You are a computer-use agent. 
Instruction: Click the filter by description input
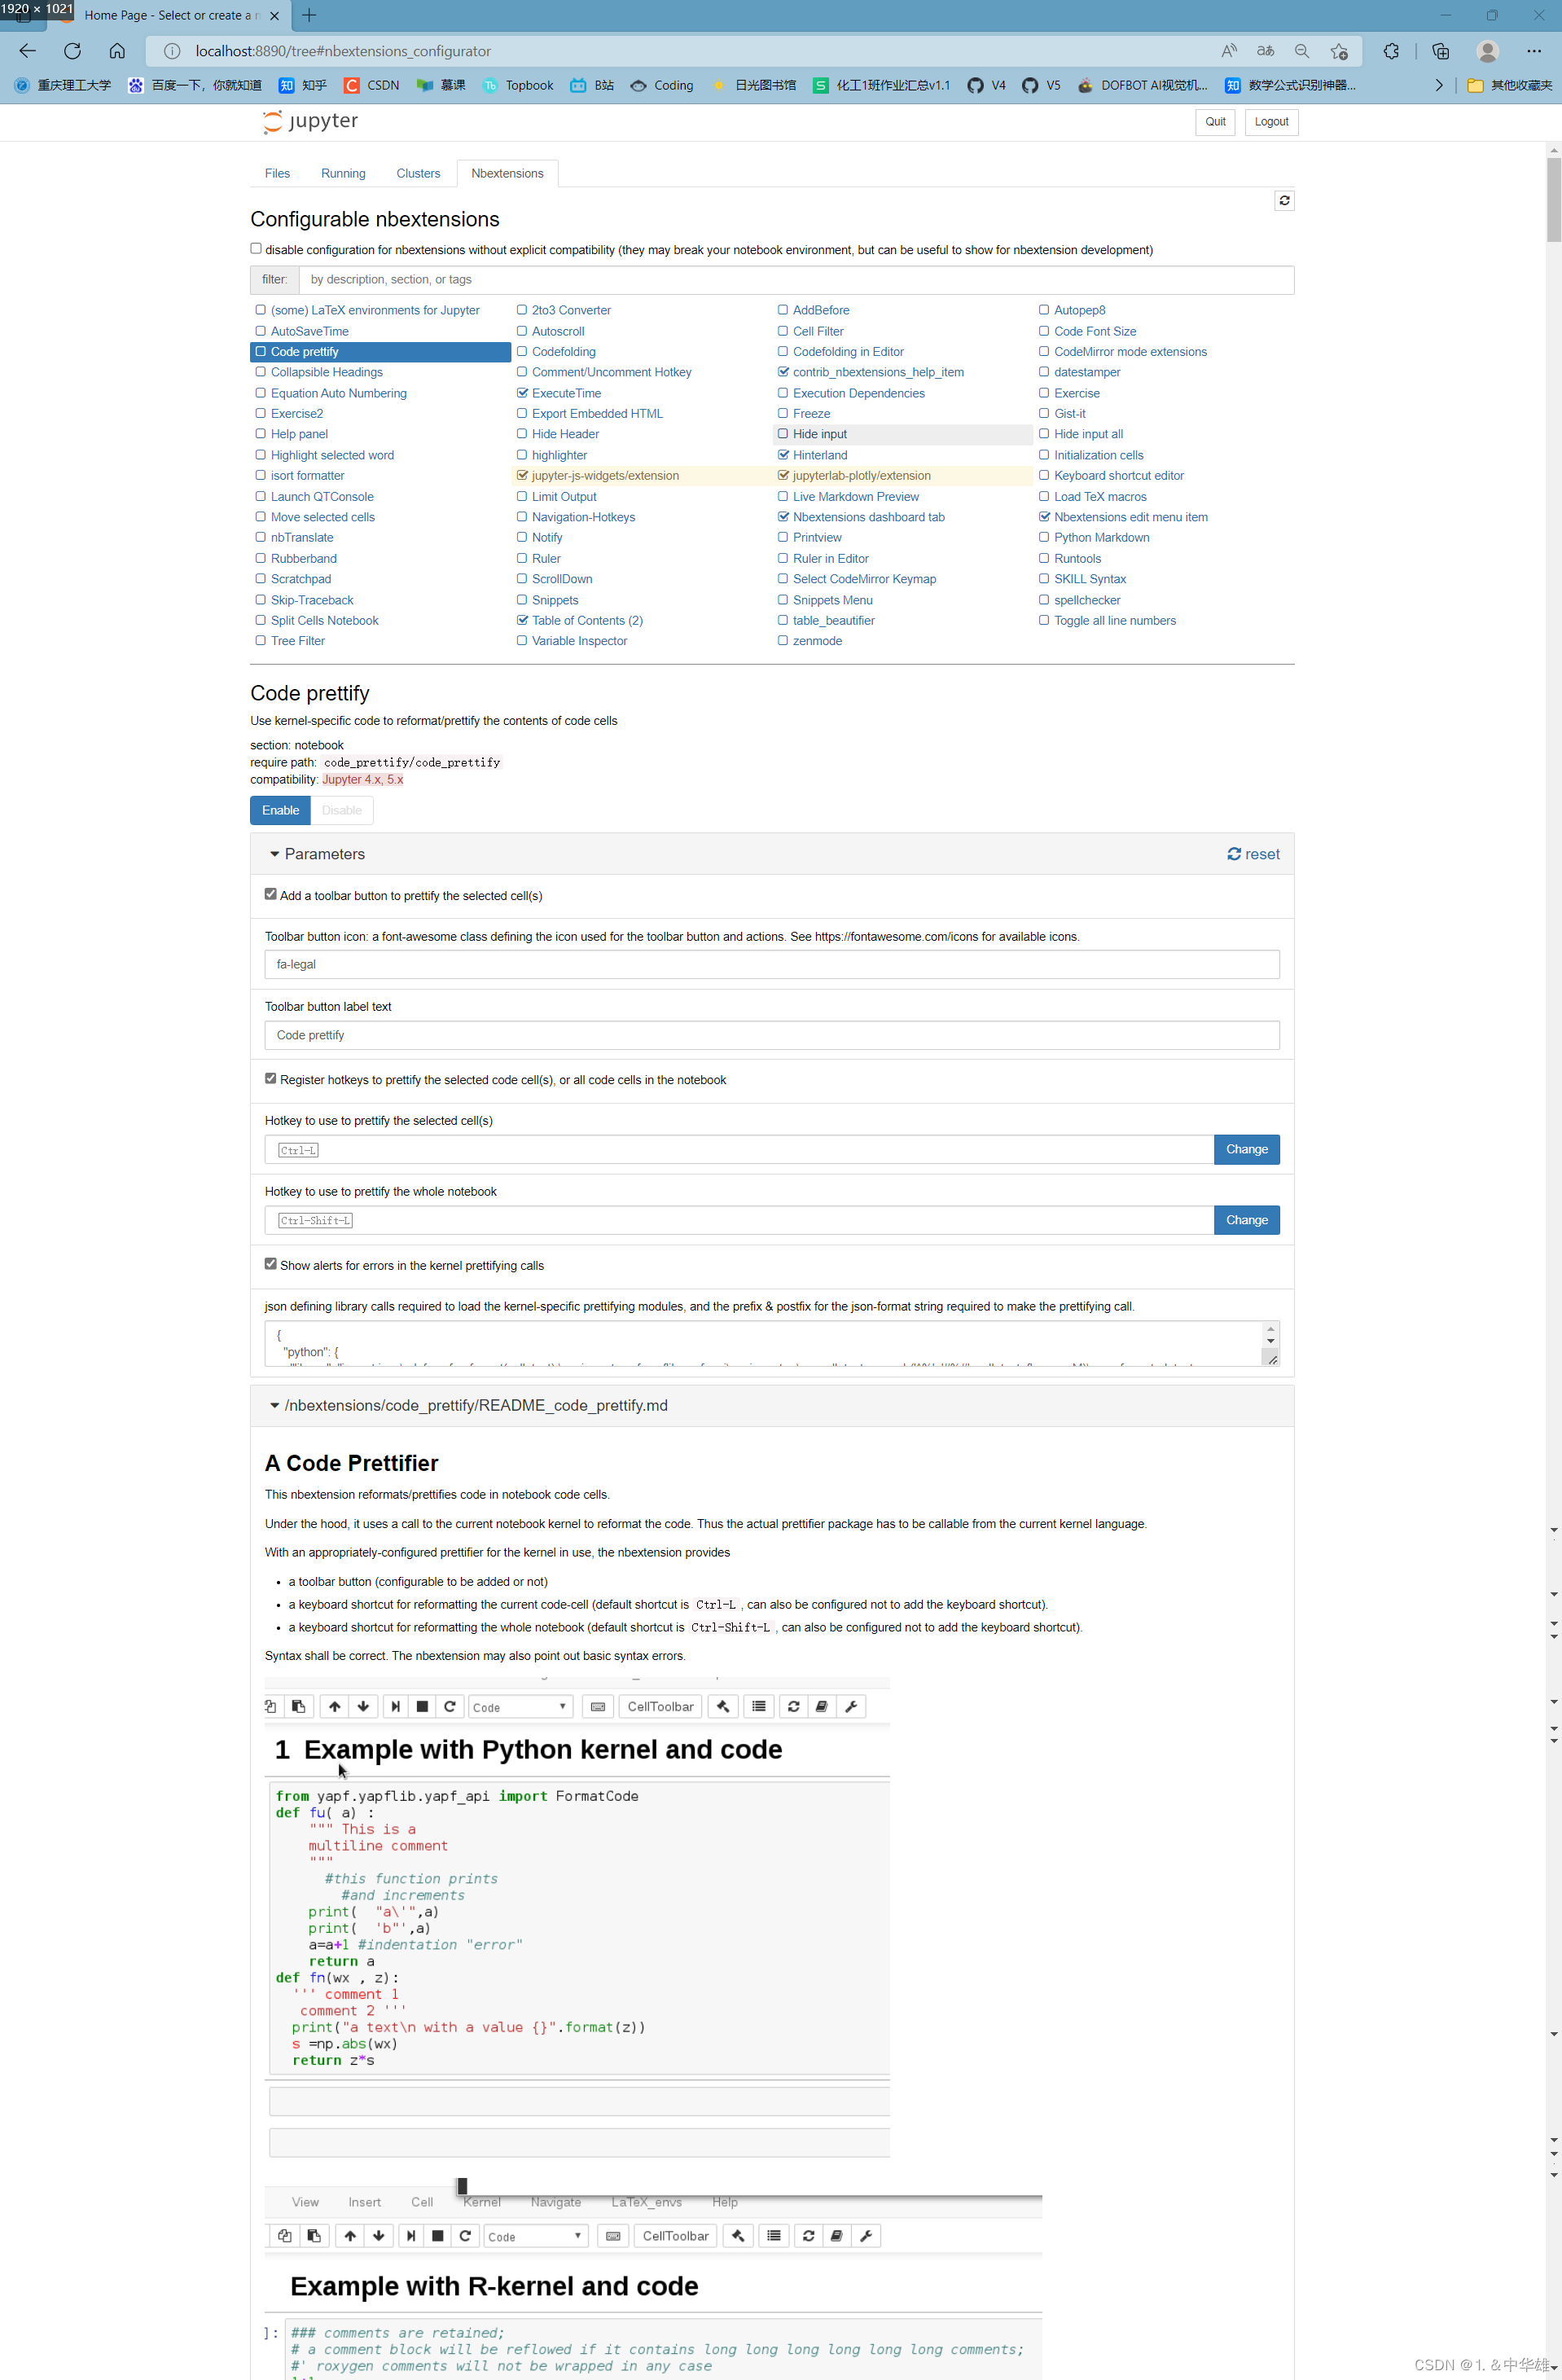(x=796, y=280)
